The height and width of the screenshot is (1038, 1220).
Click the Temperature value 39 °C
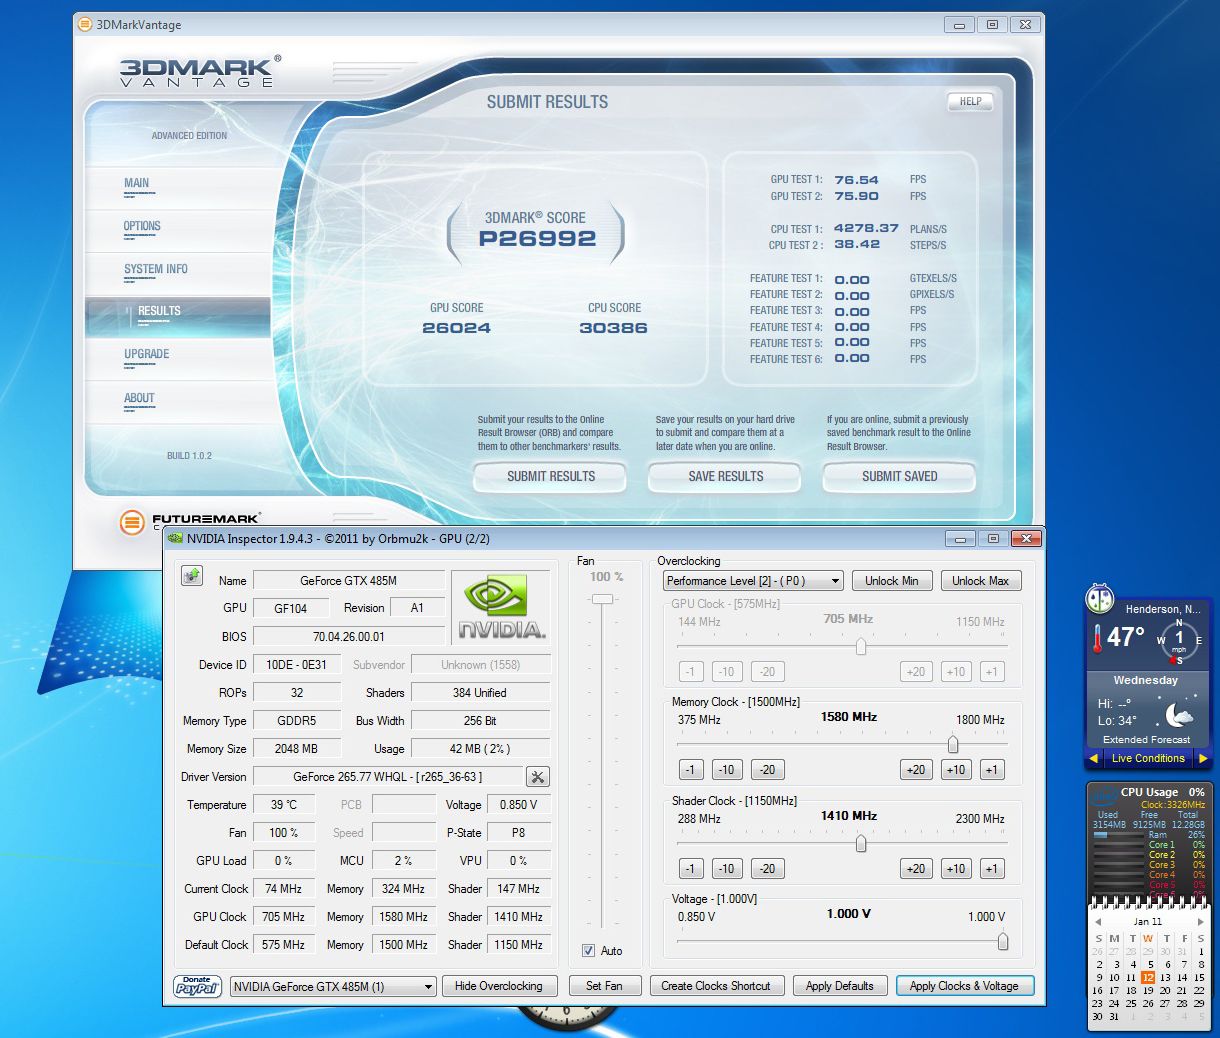pyautogui.click(x=284, y=805)
